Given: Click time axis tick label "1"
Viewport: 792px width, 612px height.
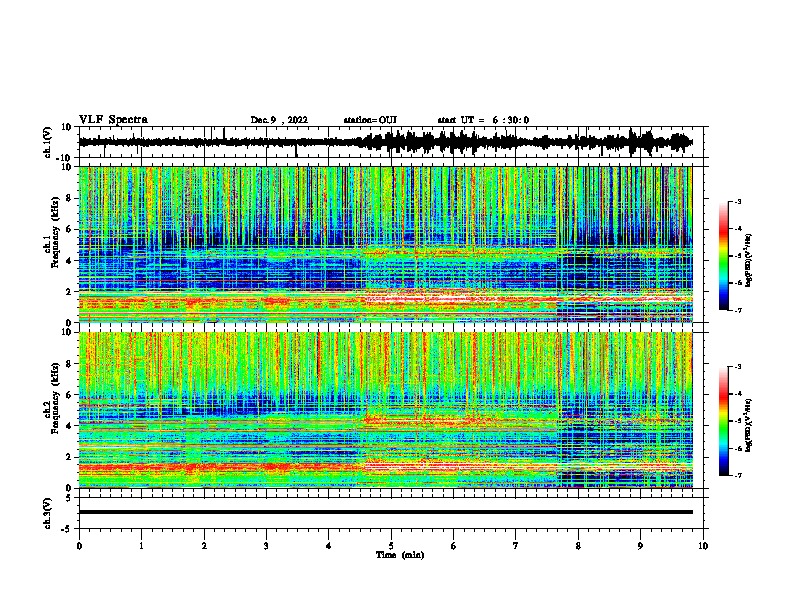Looking at the screenshot, I should click(x=141, y=546).
